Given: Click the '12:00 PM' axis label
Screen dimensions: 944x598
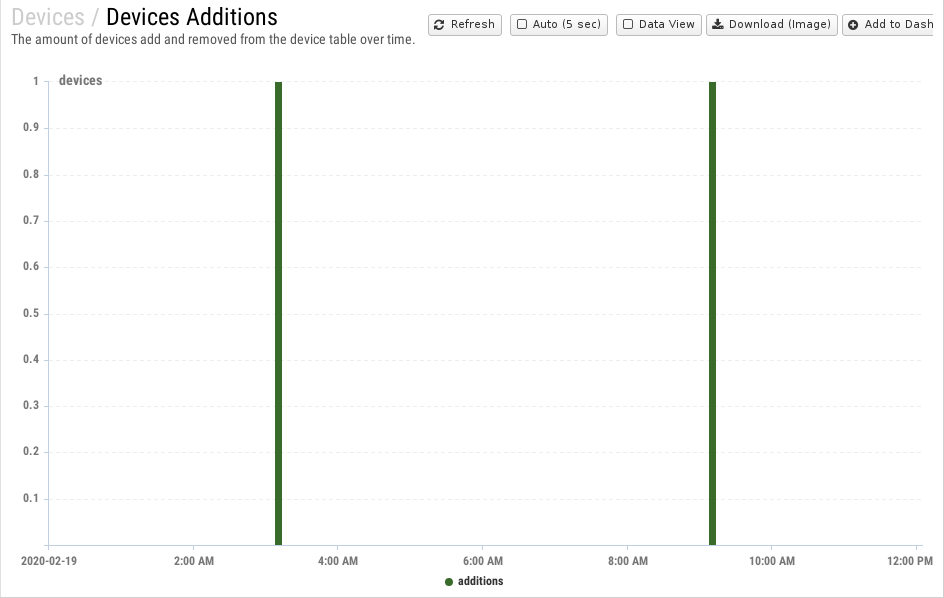Looking at the screenshot, I should coord(910,561).
